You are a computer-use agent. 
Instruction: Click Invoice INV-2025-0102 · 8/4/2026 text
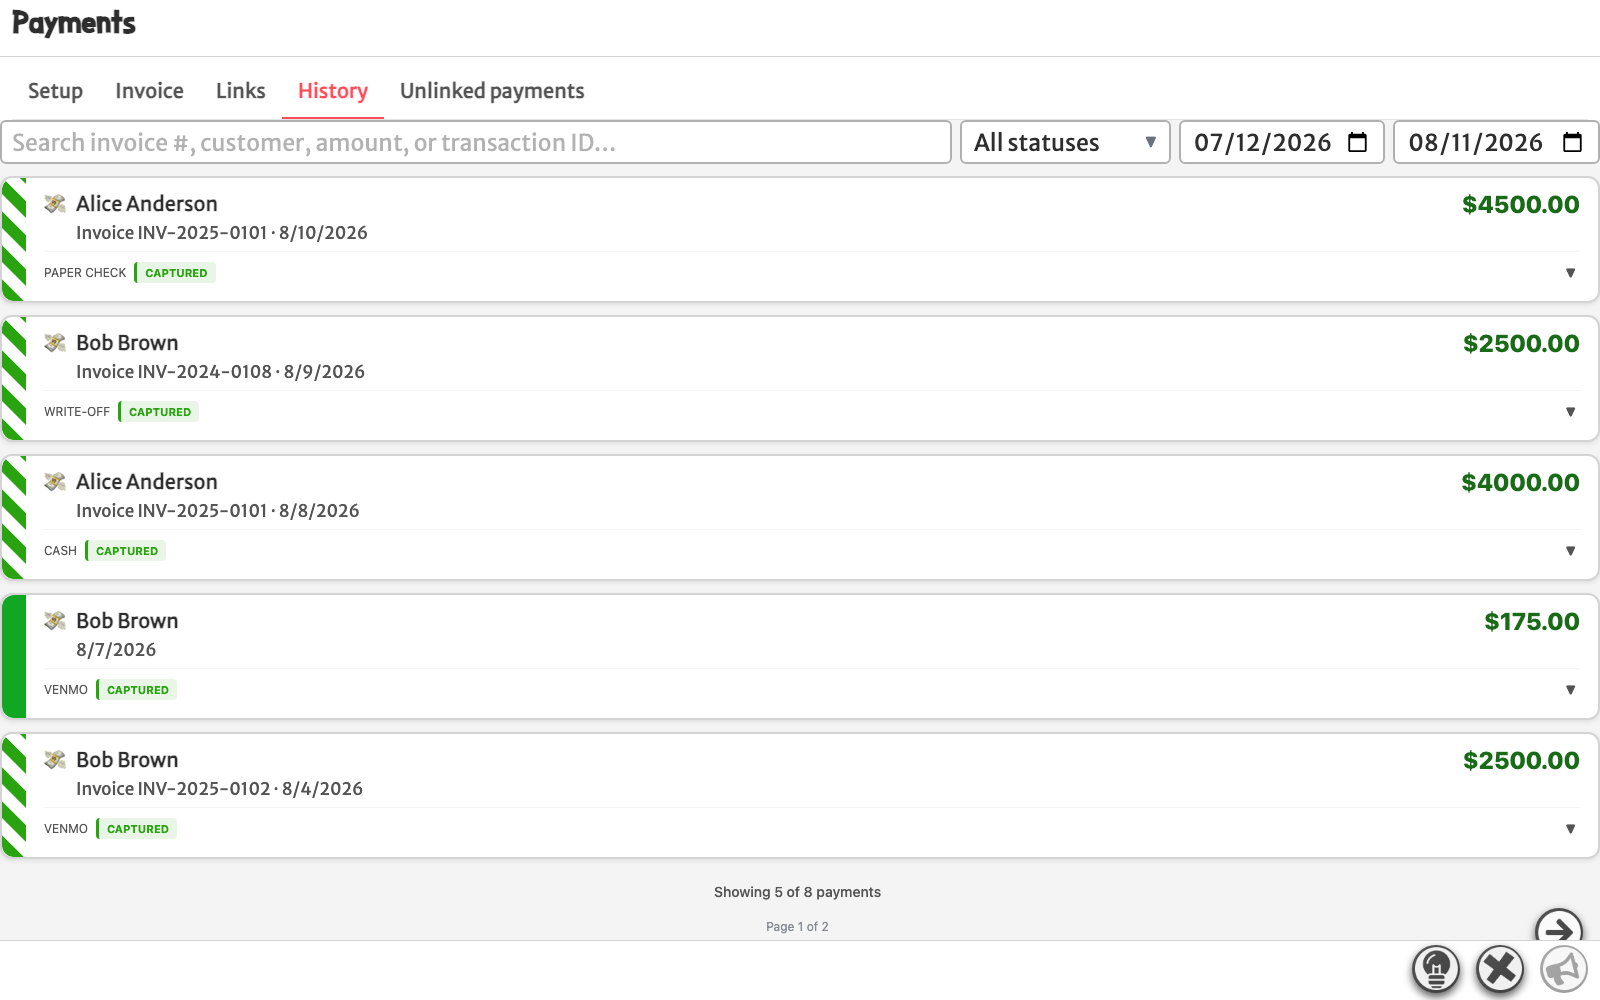[219, 789]
